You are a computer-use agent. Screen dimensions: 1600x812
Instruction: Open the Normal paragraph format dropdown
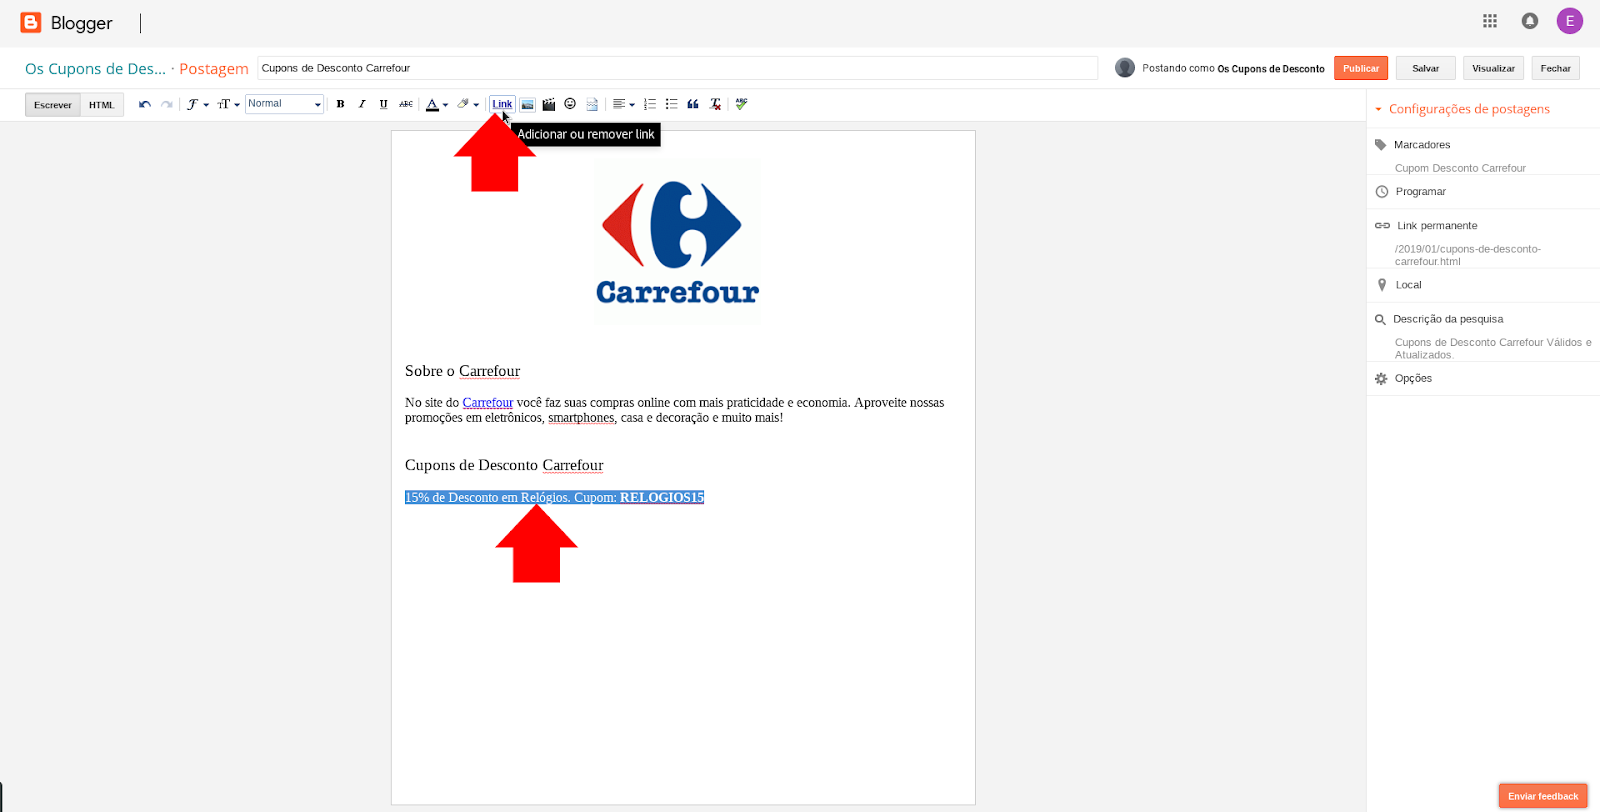(284, 104)
